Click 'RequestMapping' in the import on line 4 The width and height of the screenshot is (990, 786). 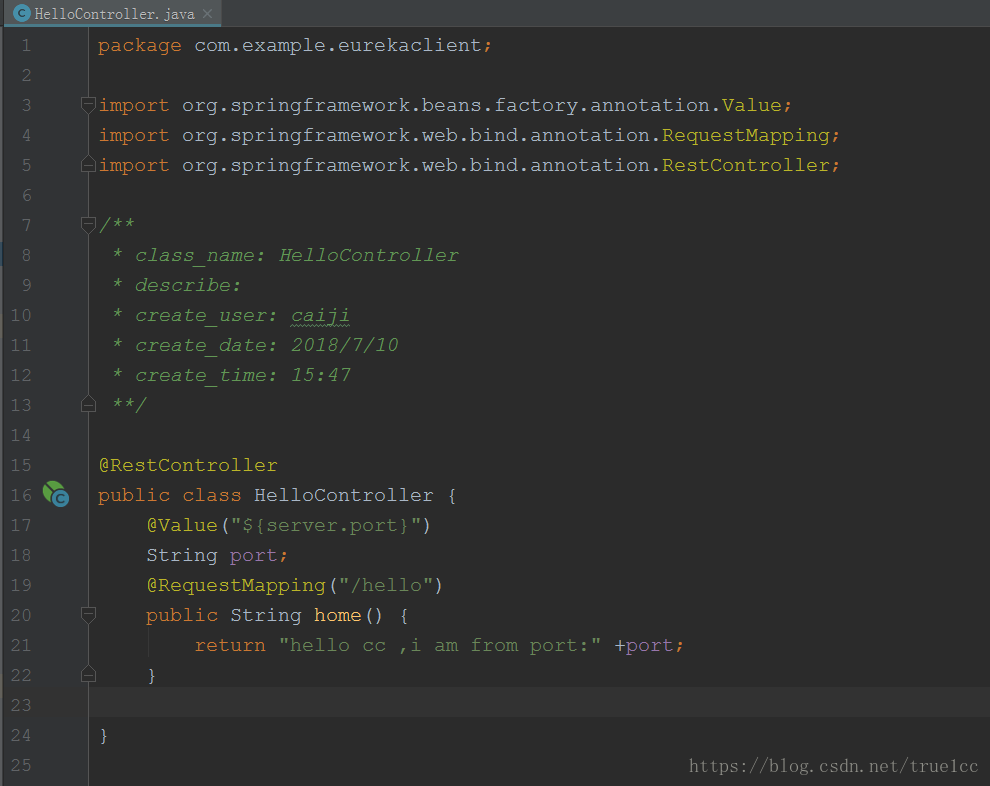tap(746, 136)
